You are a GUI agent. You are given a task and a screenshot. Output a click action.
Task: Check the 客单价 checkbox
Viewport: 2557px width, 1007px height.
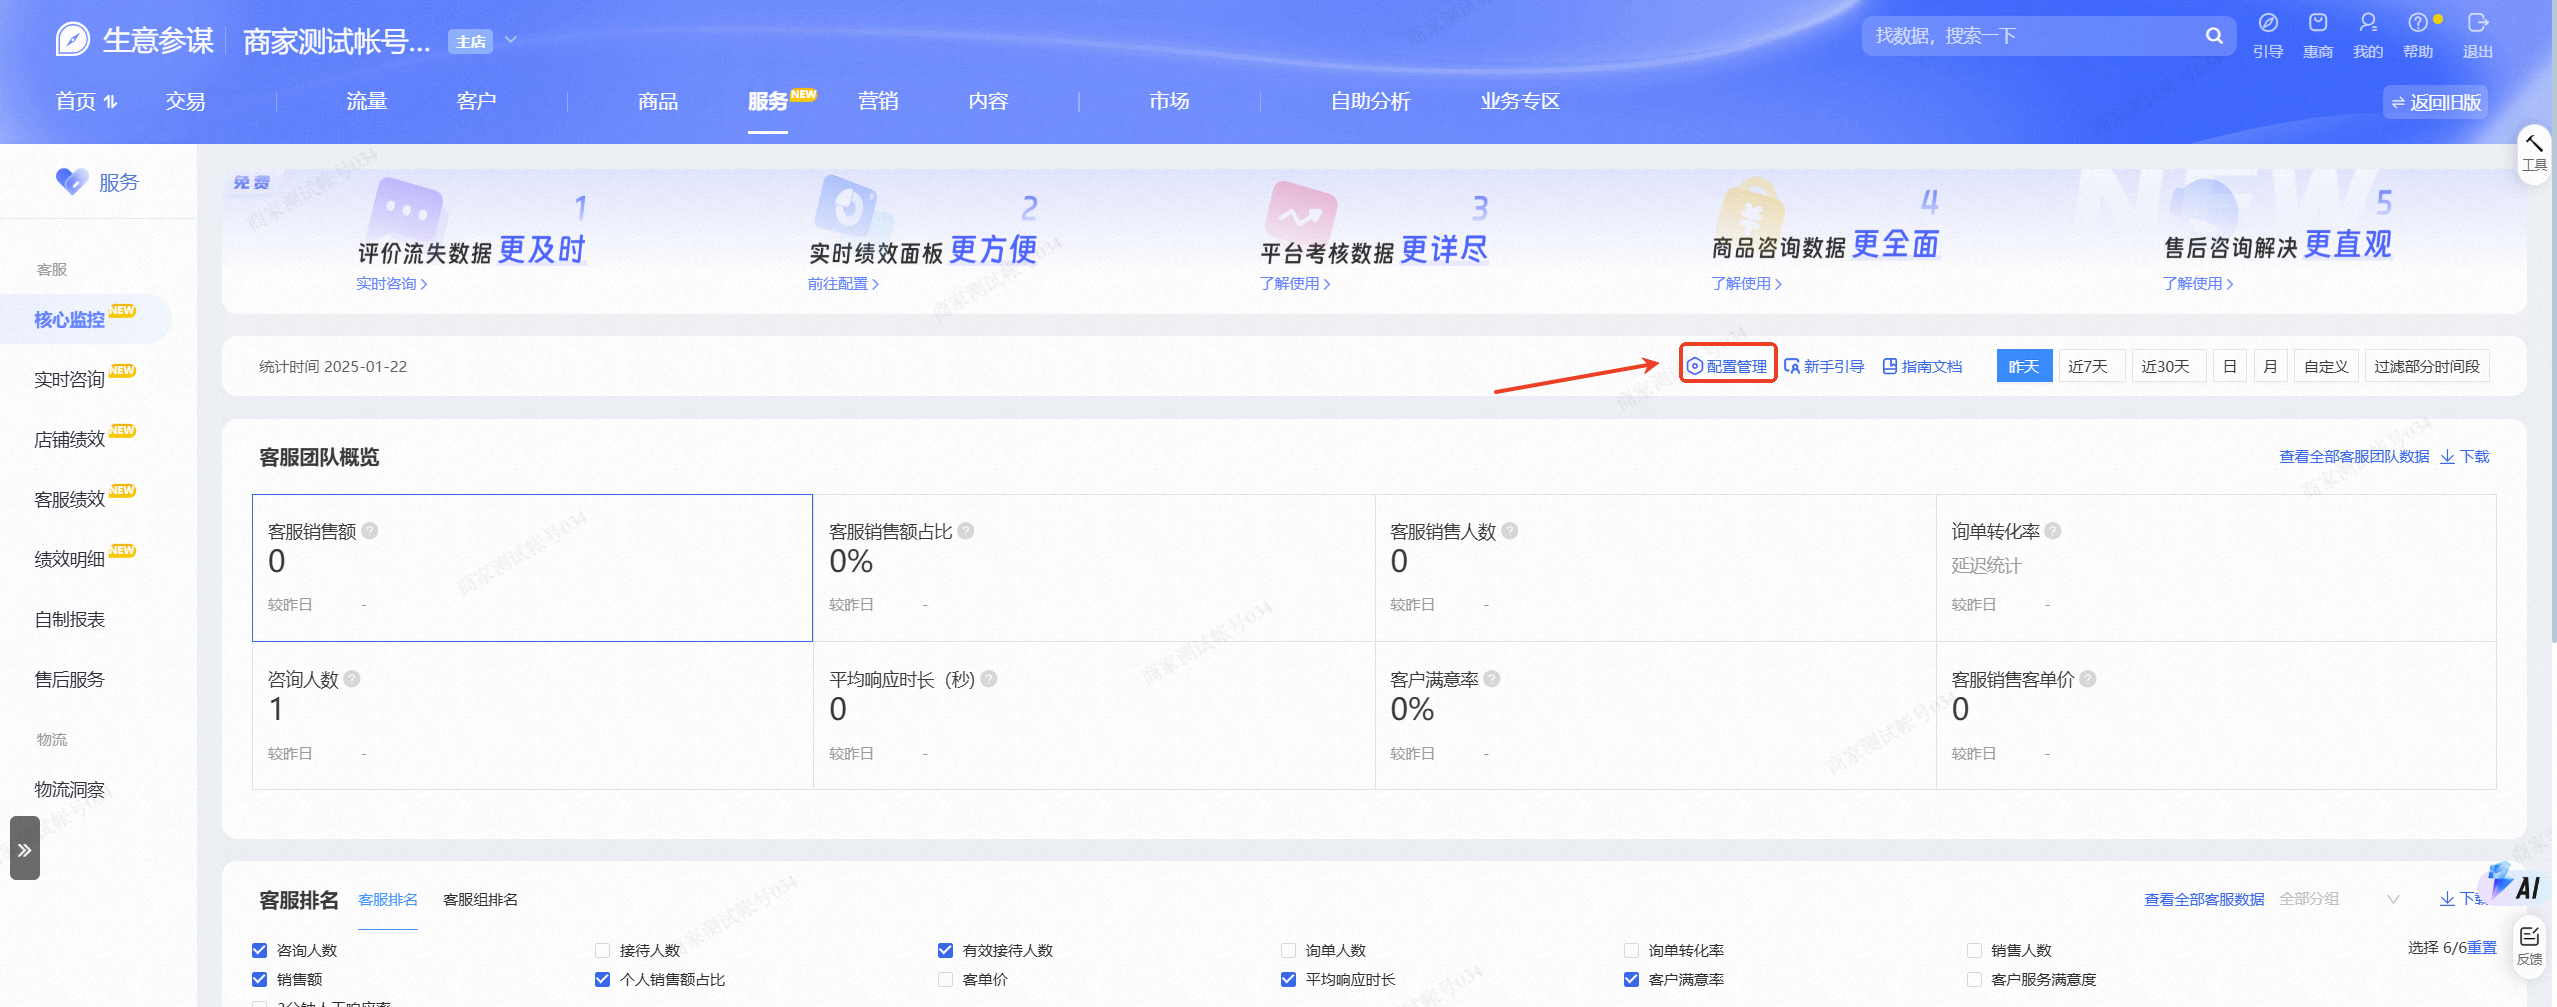pyautogui.click(x=946, y=979)
